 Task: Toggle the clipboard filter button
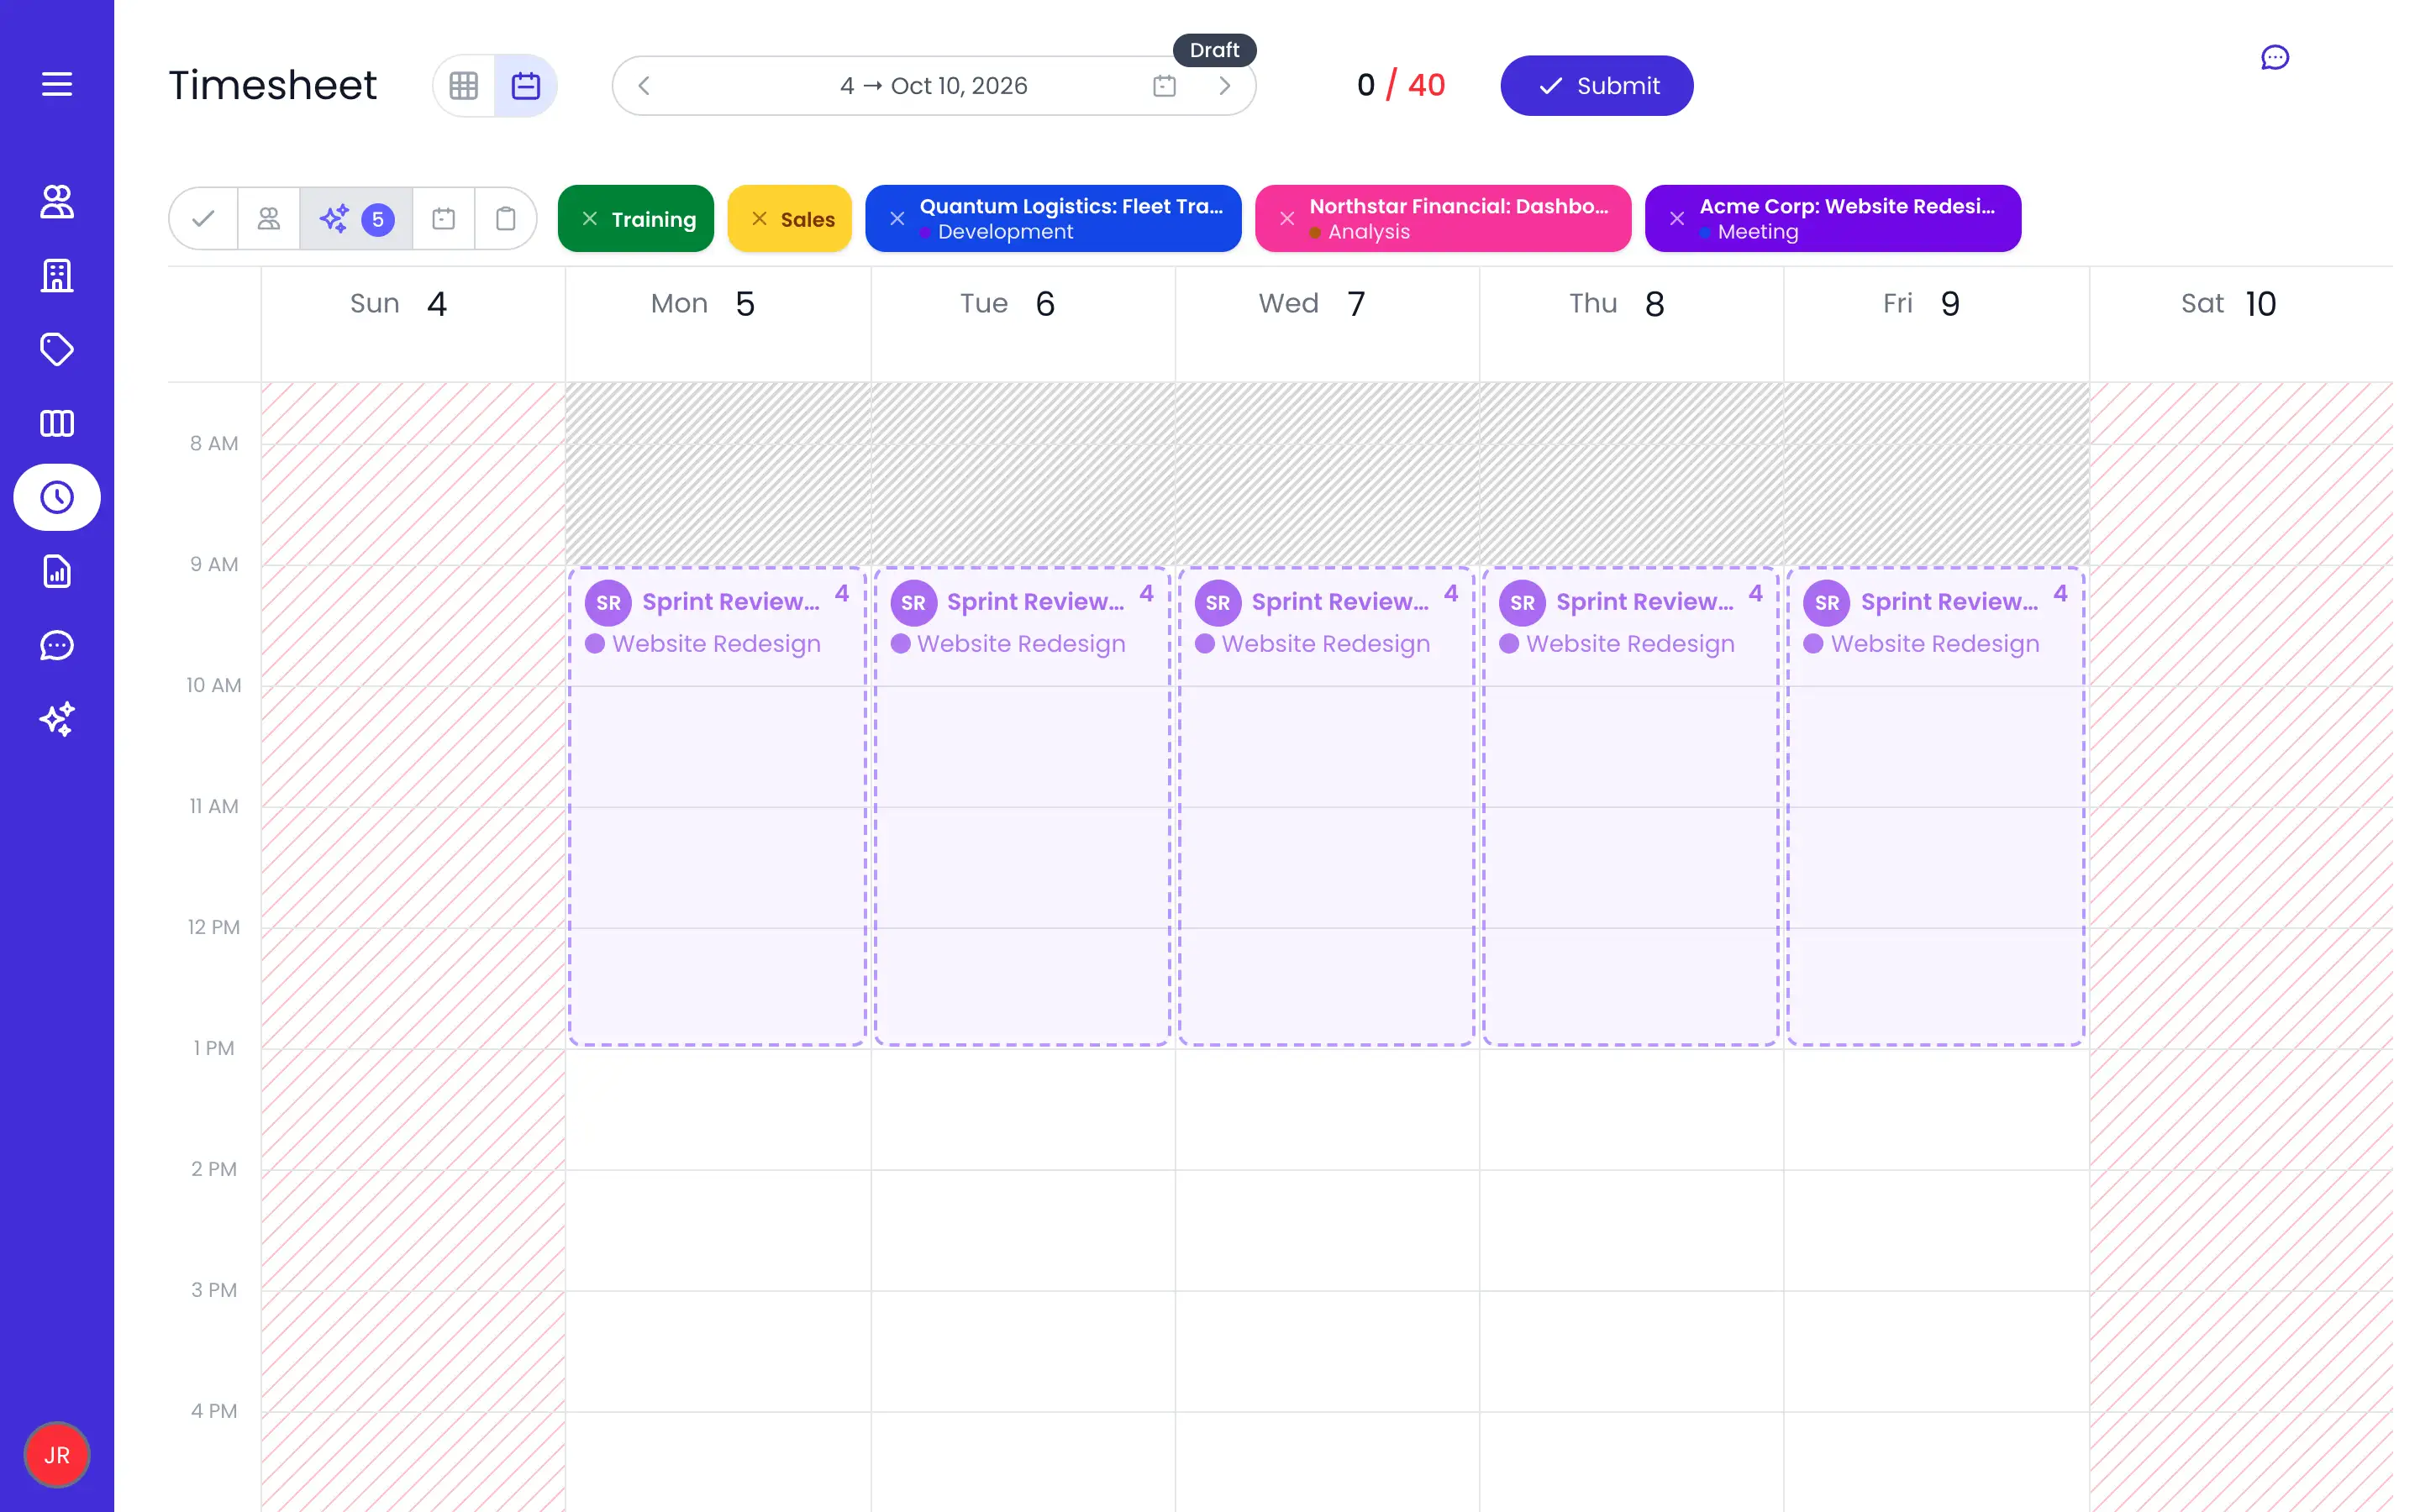click(506, 218)
